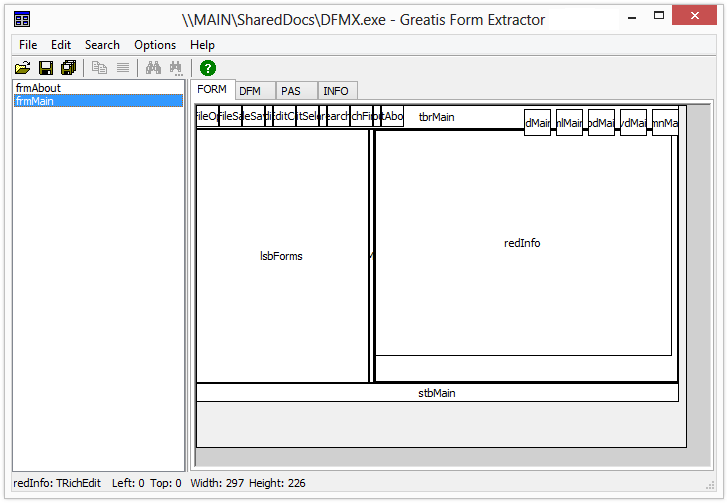This screenshot has width=727, height=503.
Task: Open Help with the green question icon
Action: click(207, 68)
